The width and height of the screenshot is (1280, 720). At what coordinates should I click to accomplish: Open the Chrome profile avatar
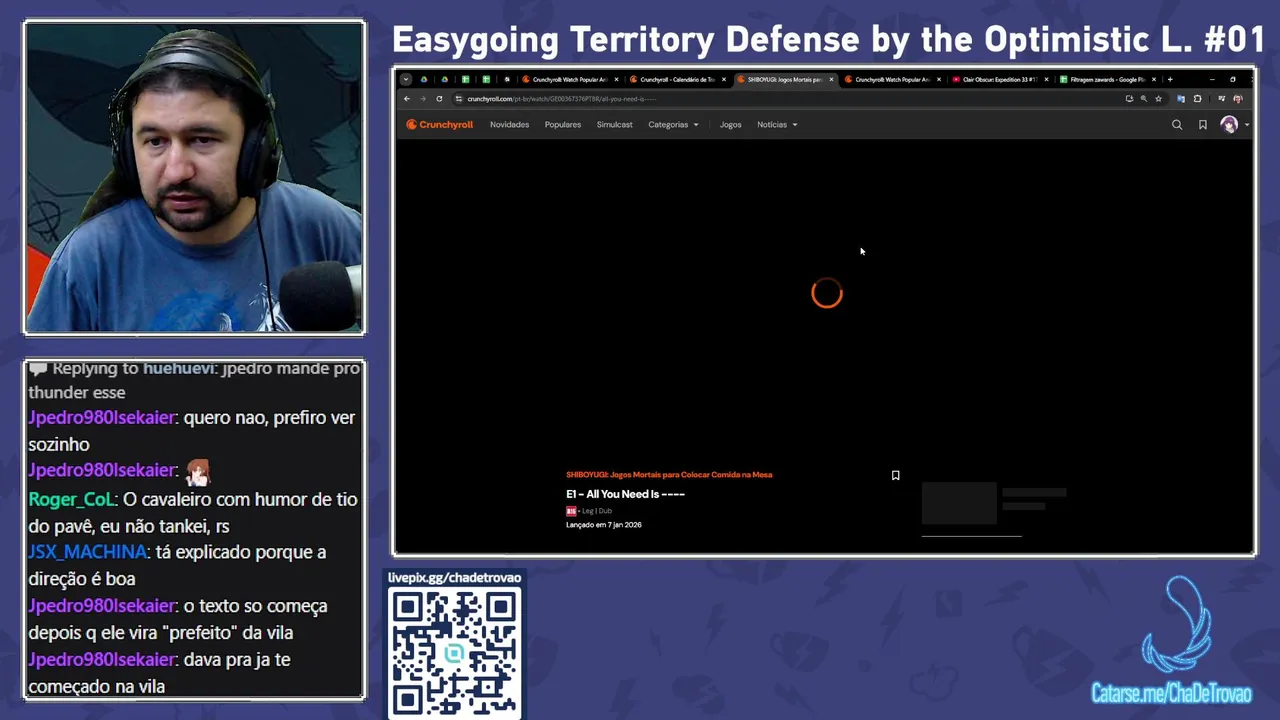(x=1238, y=99)
